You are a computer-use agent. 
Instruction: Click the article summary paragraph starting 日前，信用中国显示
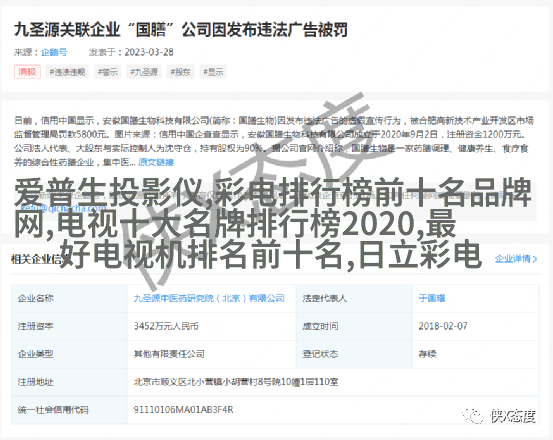tap(274, 141)
